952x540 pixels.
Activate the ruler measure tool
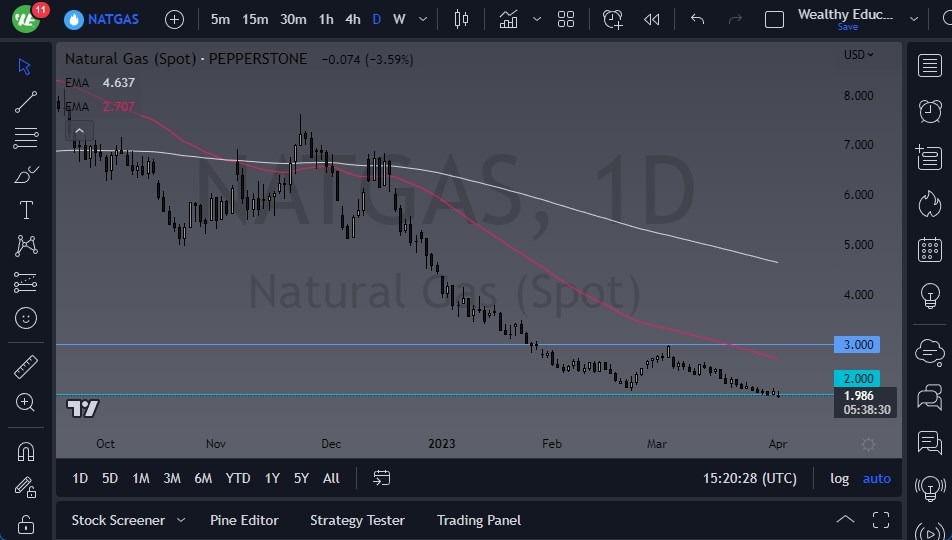pos(26,367)
